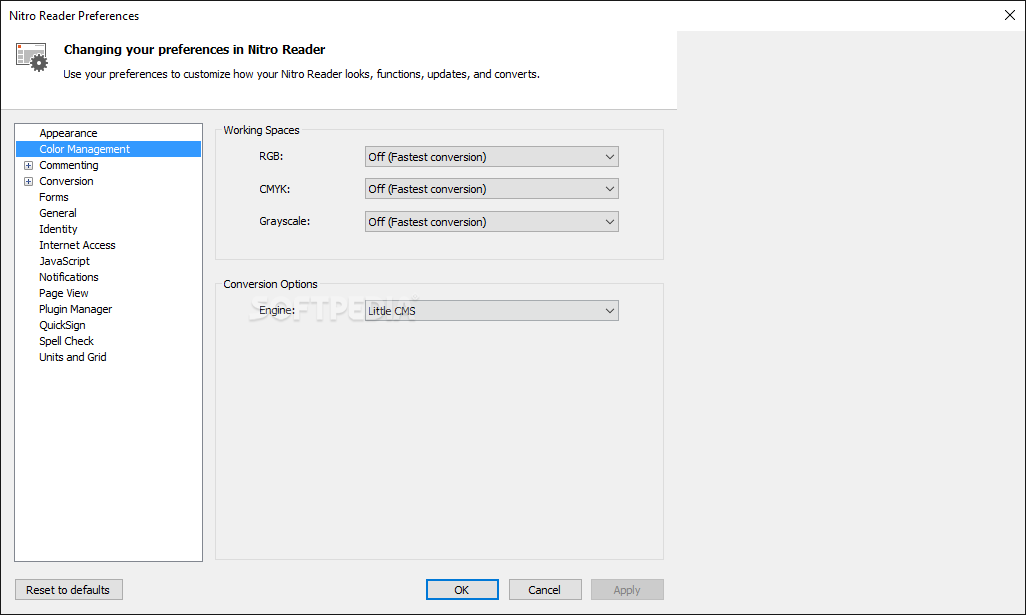
Task: Click the preferences gear icon in header
Action: click(x=32, y=58)
